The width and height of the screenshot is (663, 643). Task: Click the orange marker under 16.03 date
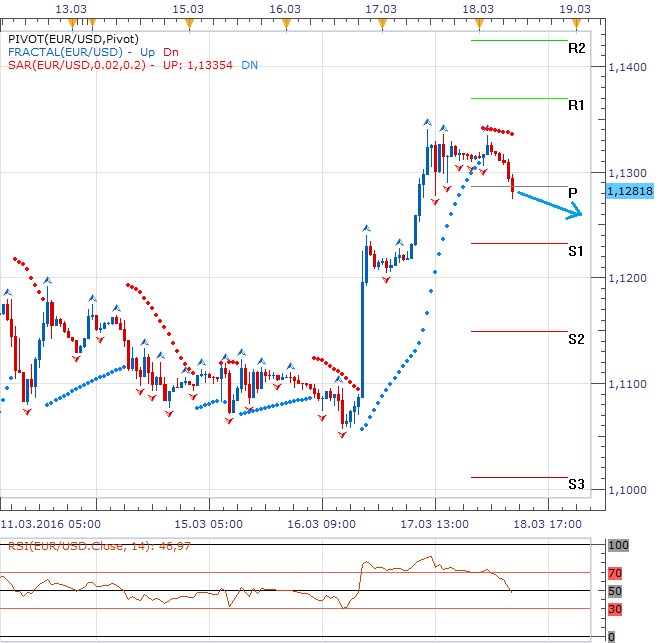(286, 22)
